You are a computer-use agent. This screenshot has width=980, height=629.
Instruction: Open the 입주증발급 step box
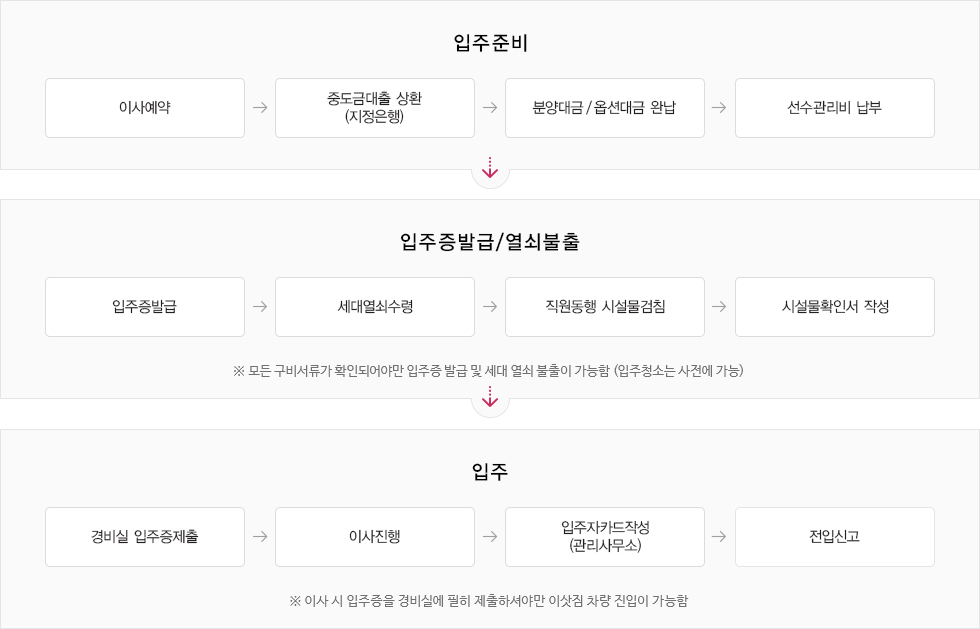[x=145, y=307]
